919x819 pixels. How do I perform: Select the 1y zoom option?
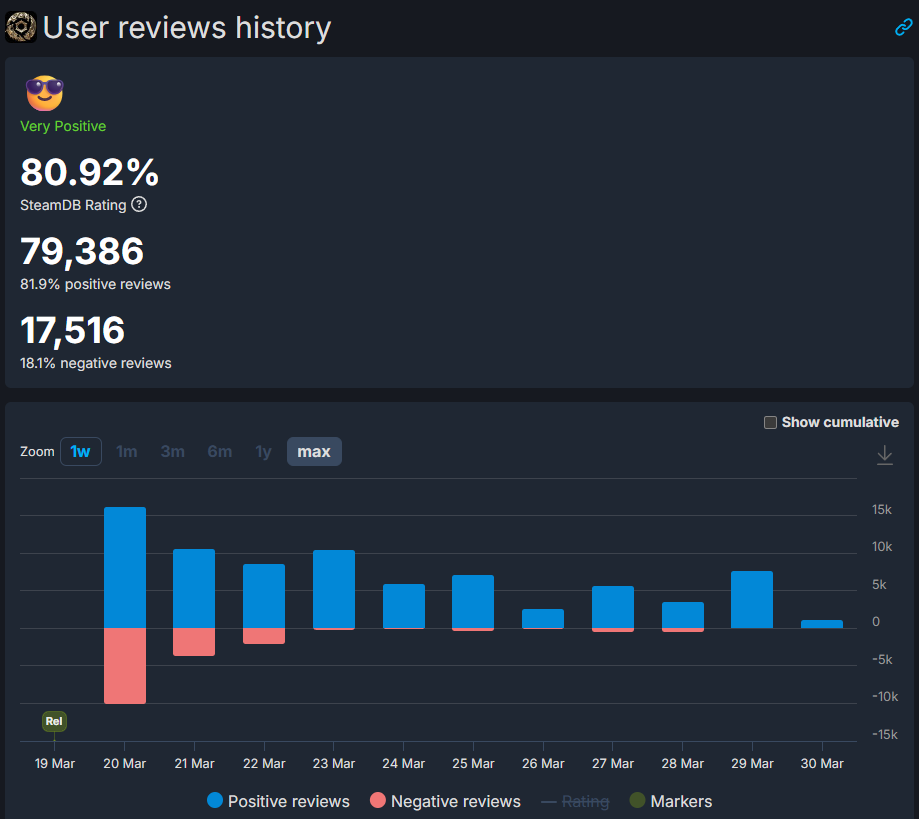pyautogui.click(x=263, y=452)
